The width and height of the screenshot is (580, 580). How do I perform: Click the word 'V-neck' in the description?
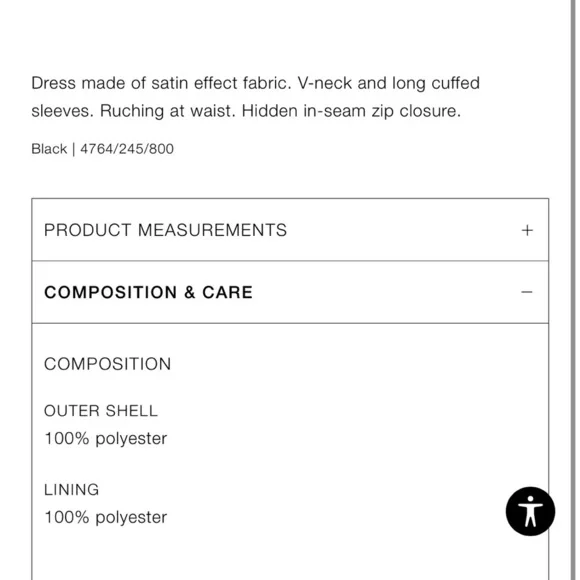324,83
